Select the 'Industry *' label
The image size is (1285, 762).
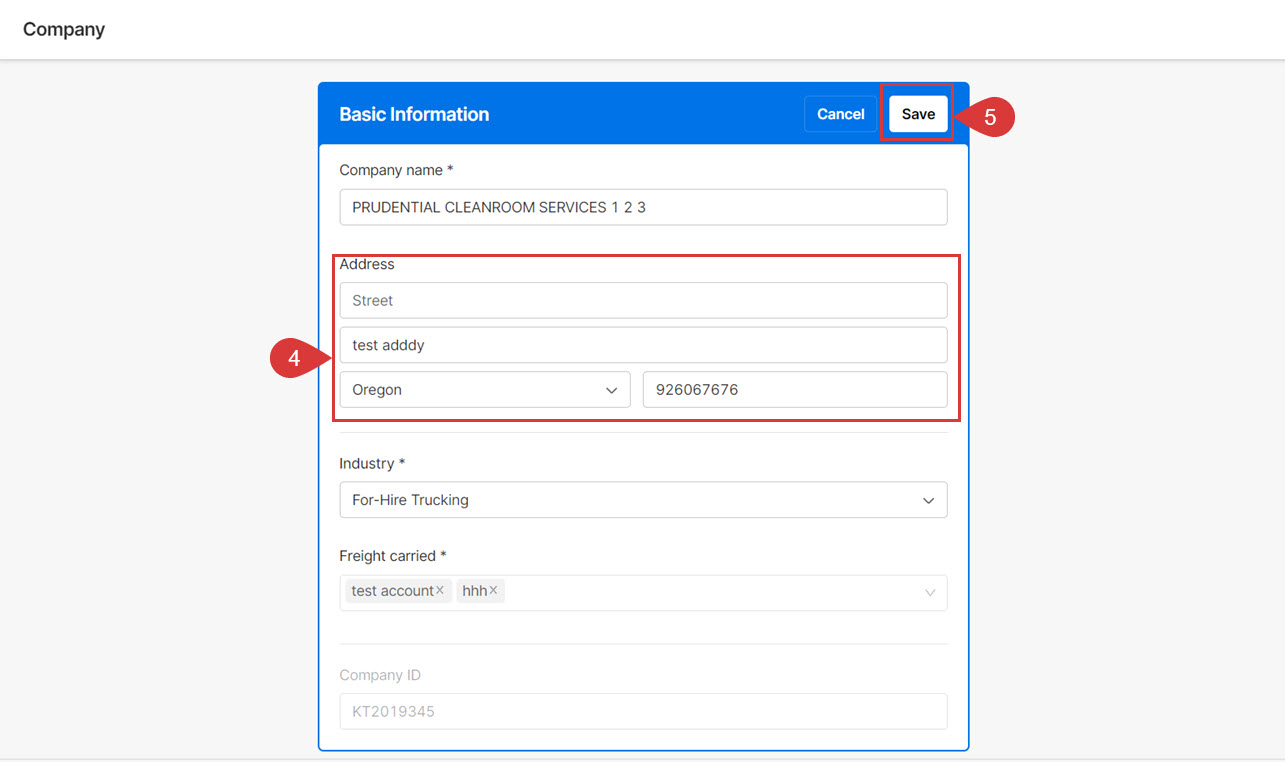click(x=372, y=463)
